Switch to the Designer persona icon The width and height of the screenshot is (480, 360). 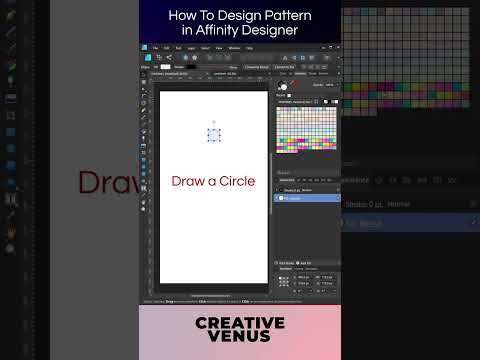coord(148,57)
